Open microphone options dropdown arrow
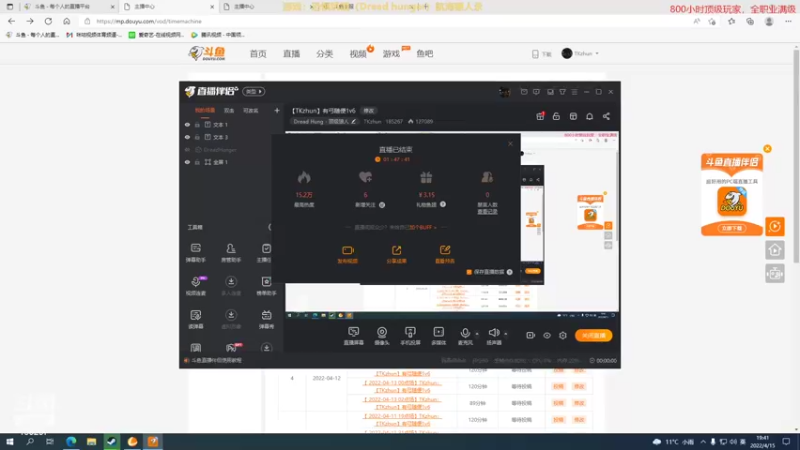 coord(477,334)
